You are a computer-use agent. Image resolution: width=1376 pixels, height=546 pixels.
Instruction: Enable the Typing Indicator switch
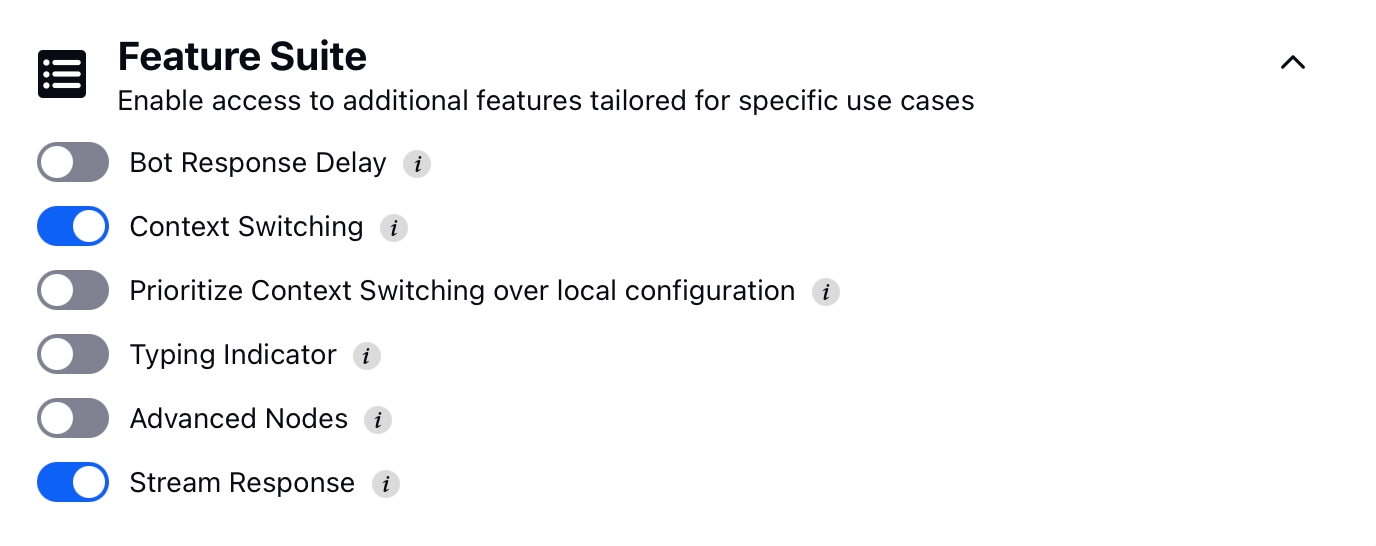click(73, 354)
